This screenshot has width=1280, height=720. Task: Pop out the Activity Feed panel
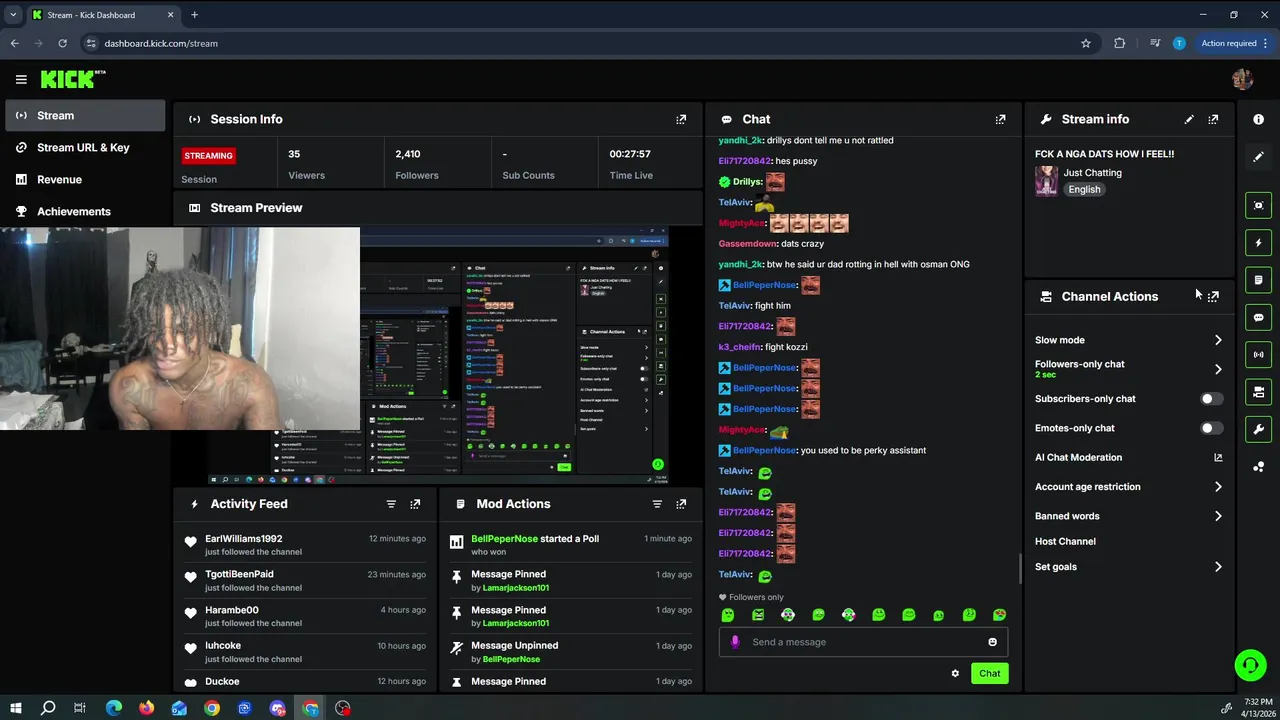coord(415,504)
